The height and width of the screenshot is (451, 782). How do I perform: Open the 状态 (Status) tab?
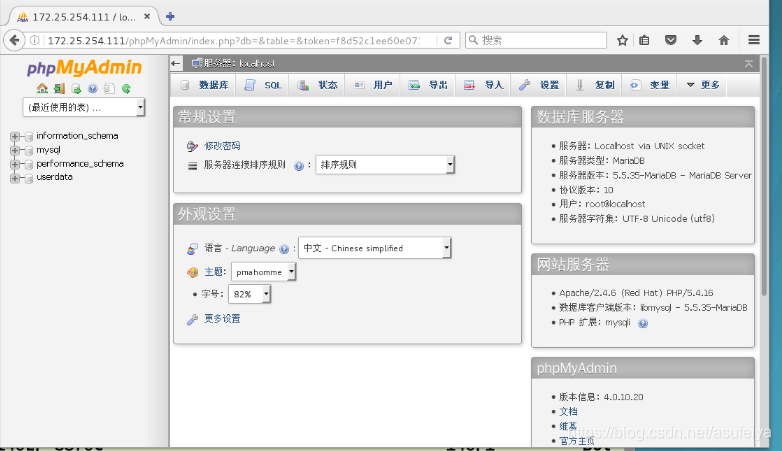pos(317,85)
